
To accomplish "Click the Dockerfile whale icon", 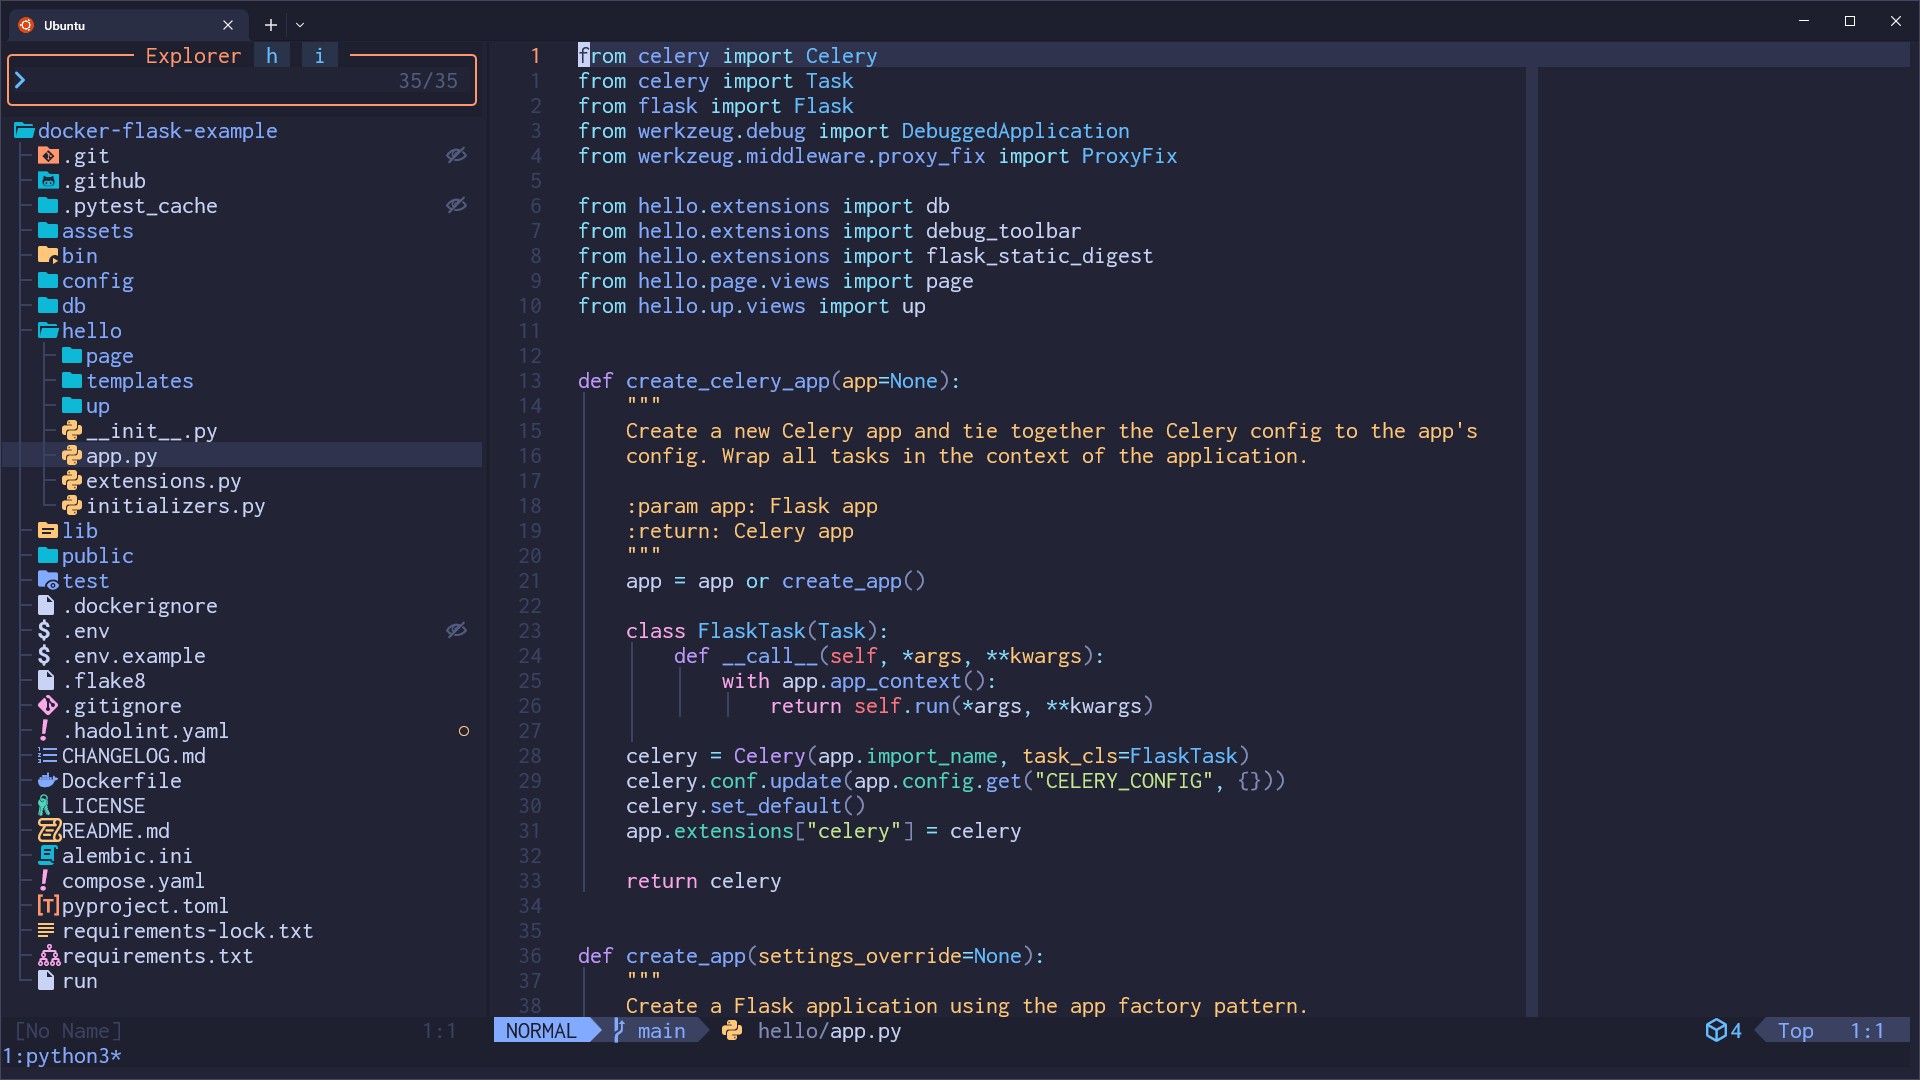I will point(47,781).
